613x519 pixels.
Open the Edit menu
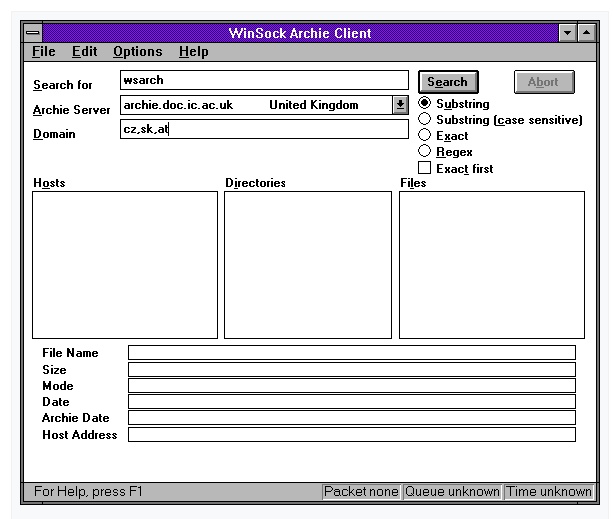pos(84,52)
